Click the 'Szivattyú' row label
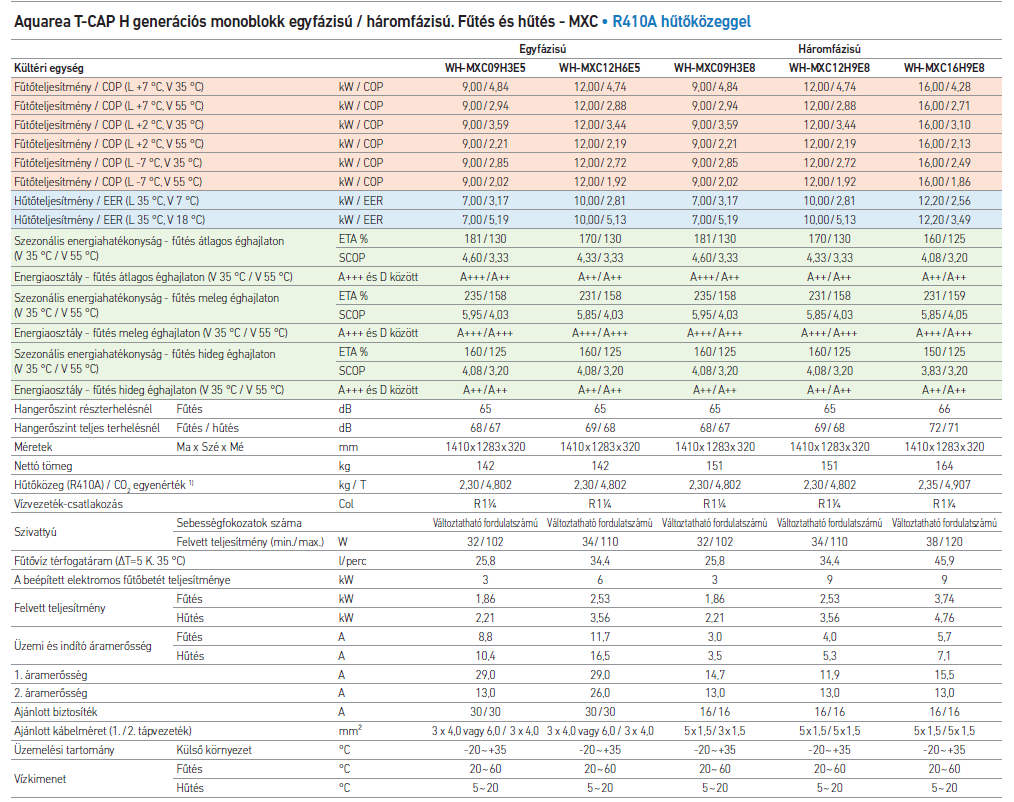The height and width of the screenshot is (802, 1014). (36, 532)
